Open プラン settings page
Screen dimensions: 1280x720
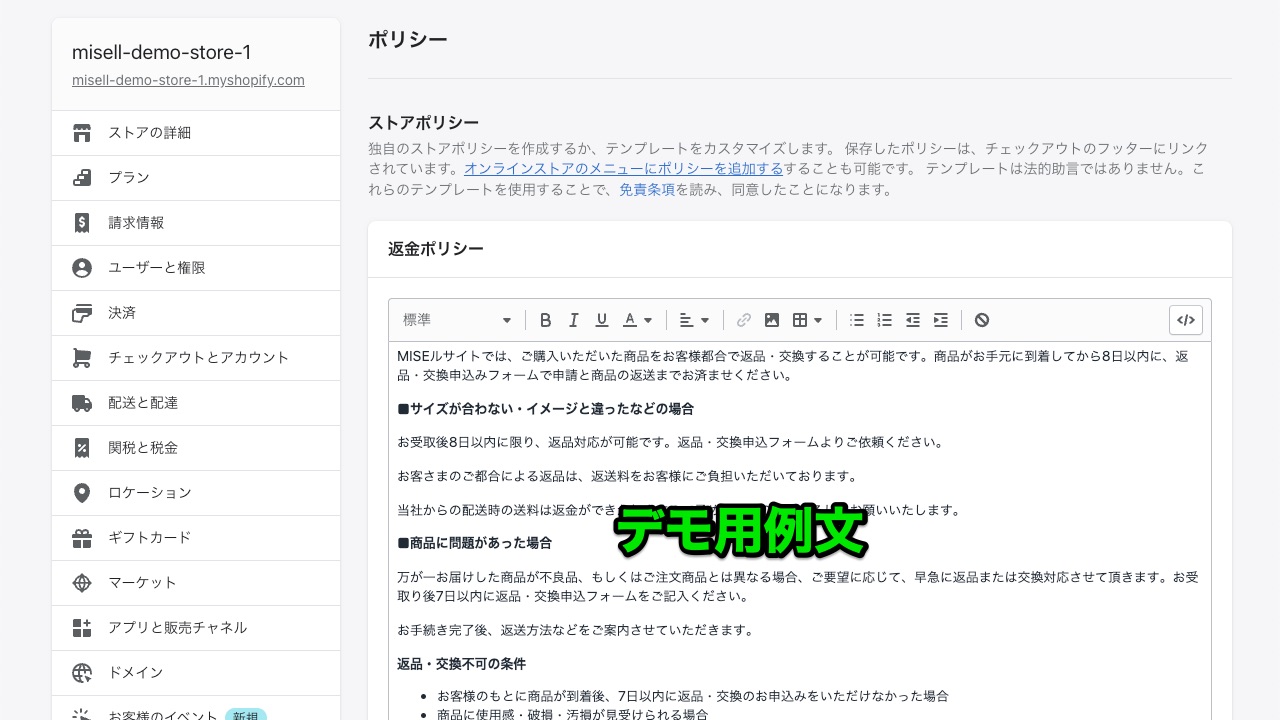click(196, 178)
